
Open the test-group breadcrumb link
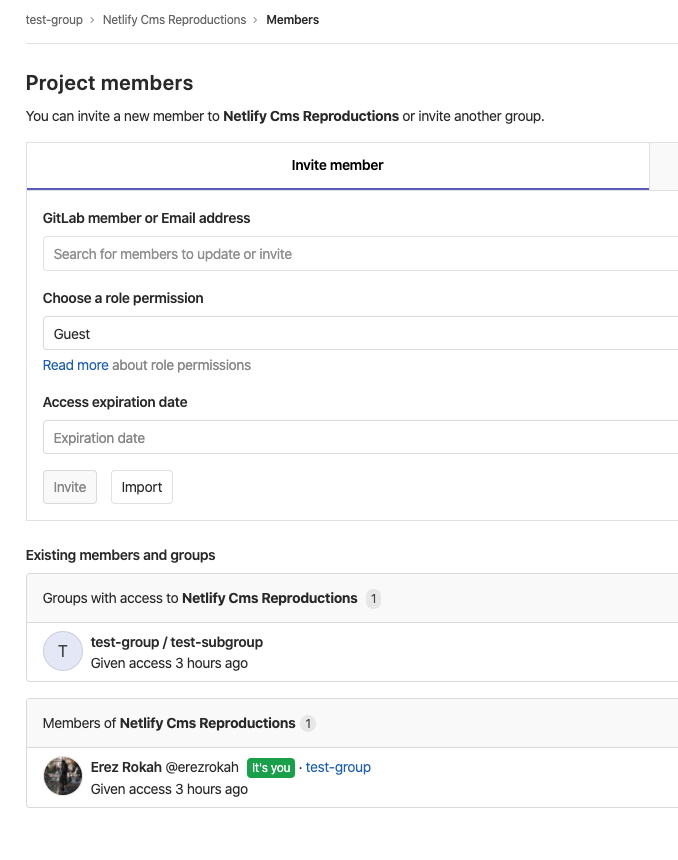coord(54,20)
